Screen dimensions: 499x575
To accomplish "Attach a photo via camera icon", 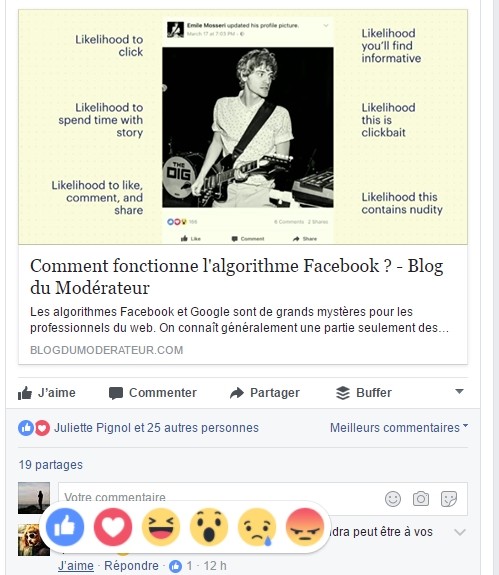I will pos(421,499).
